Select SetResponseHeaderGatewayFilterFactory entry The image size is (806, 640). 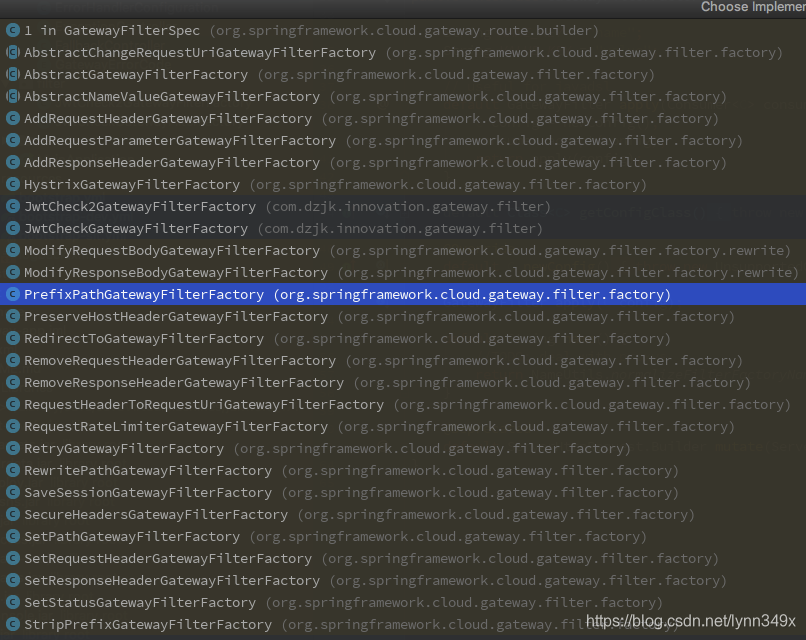click(x=403, y=580)
